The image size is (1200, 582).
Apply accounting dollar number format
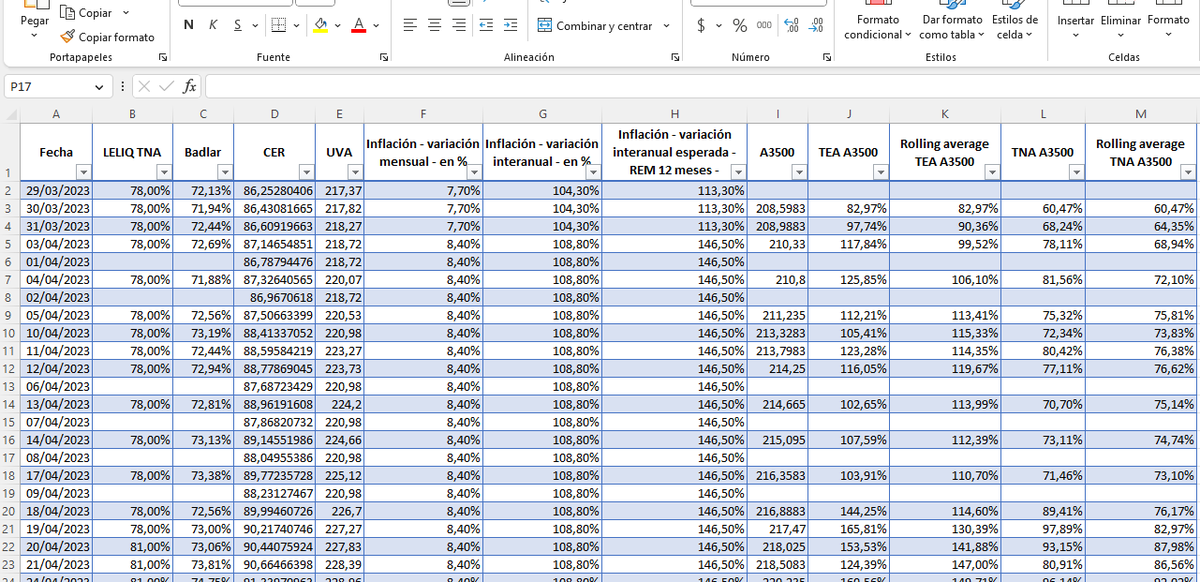702,25
